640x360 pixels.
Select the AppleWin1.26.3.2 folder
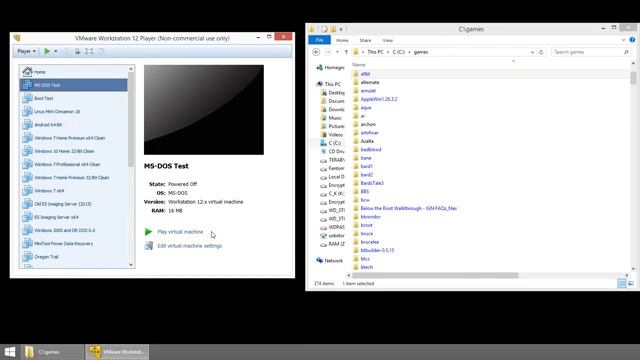click(379, 99)
